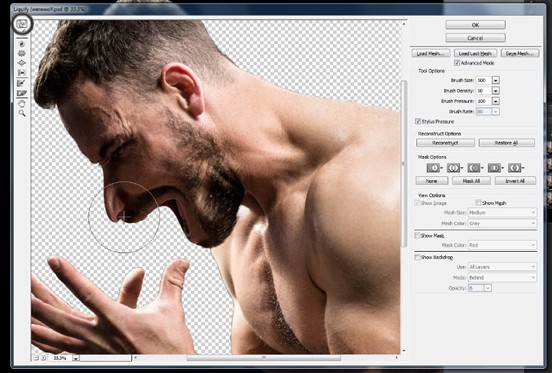Image resolution: width=552 pixels, height=373 pixels.
Task: Select the Zoom magnifier tool
Action: tap(22, 113)
